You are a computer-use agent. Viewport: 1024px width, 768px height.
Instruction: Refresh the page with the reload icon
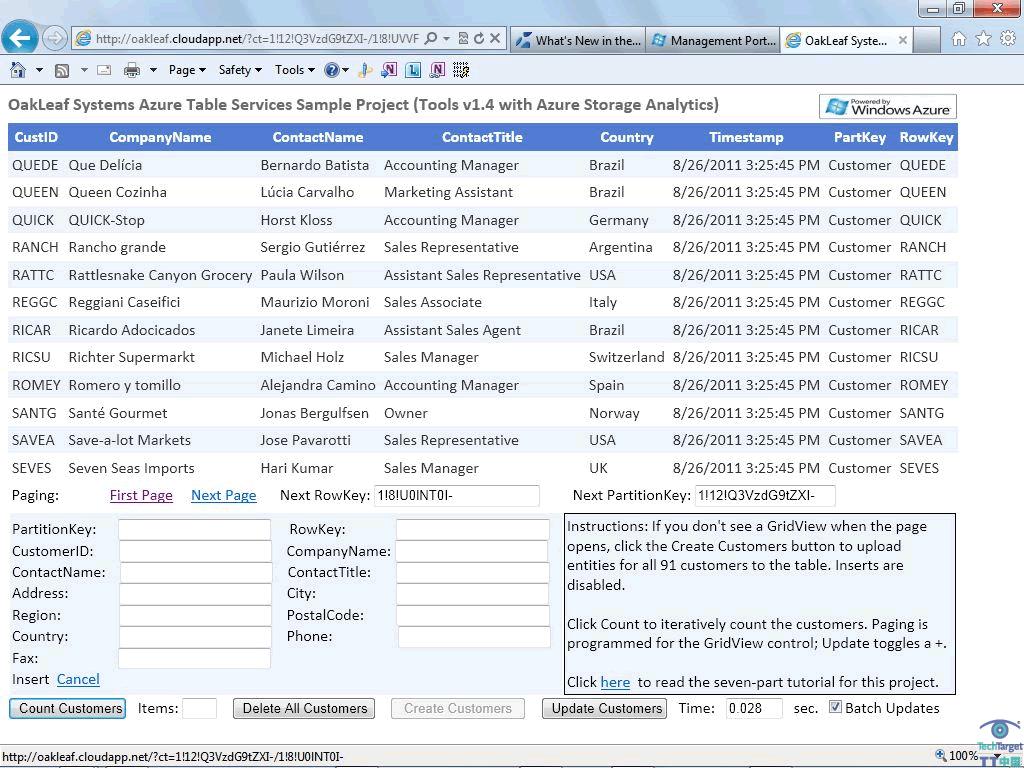pyautogui.click(x=479, y=39)
